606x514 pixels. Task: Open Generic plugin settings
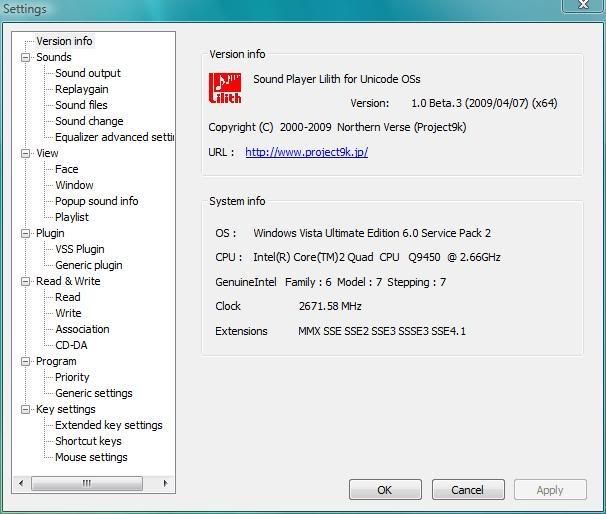coord(89,265)
